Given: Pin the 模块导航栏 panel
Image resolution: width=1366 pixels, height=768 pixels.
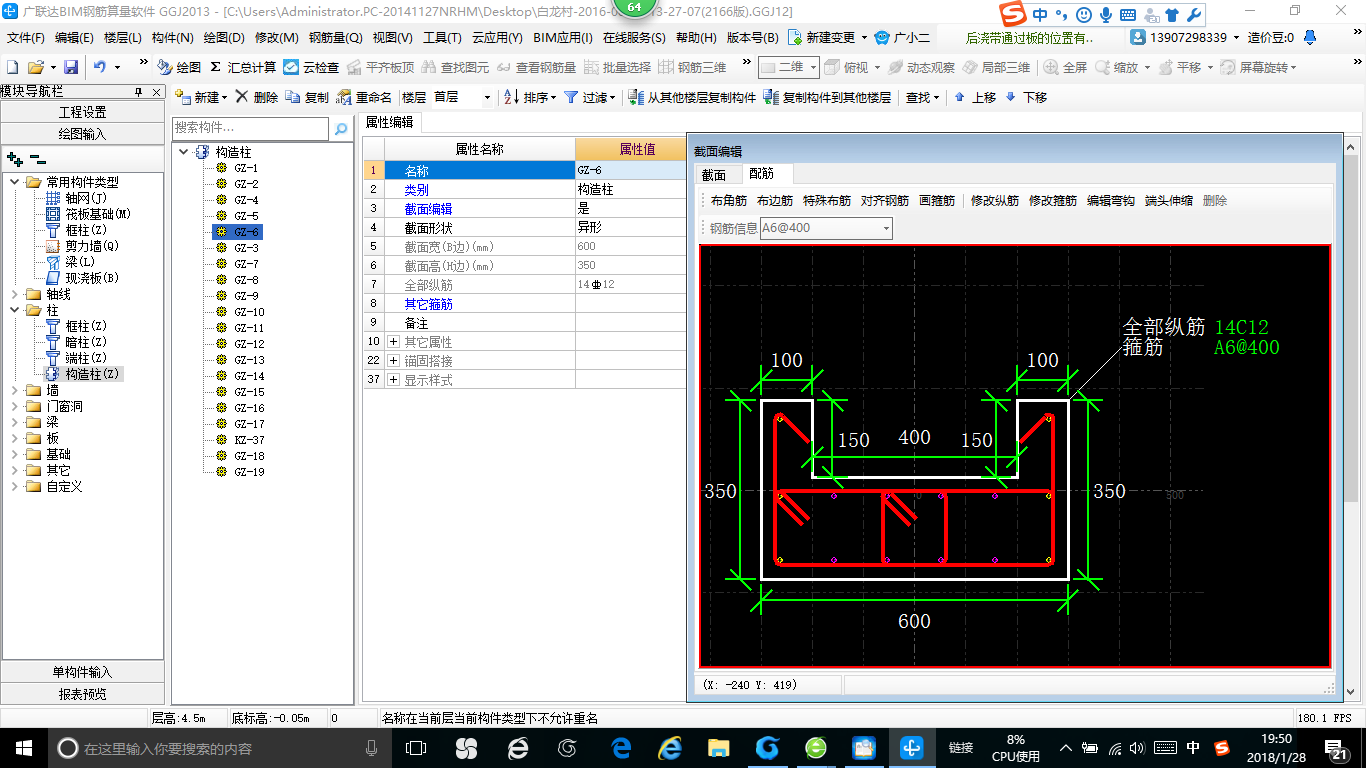Looking at the screenshot, I should [138, 91].
